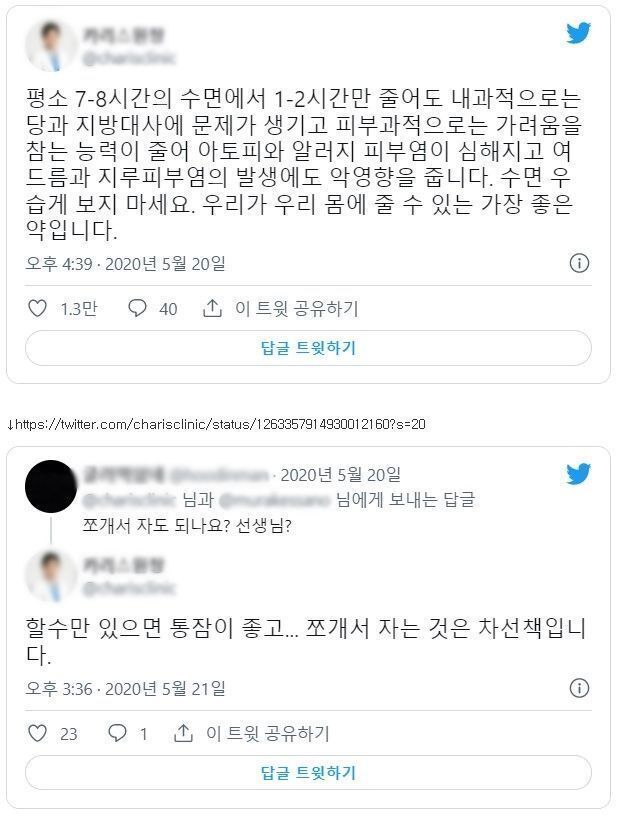Open the info icon on the reply tweet
This screenshot has width=617, height=816.
pyautogui.click(x=579, y=687)
